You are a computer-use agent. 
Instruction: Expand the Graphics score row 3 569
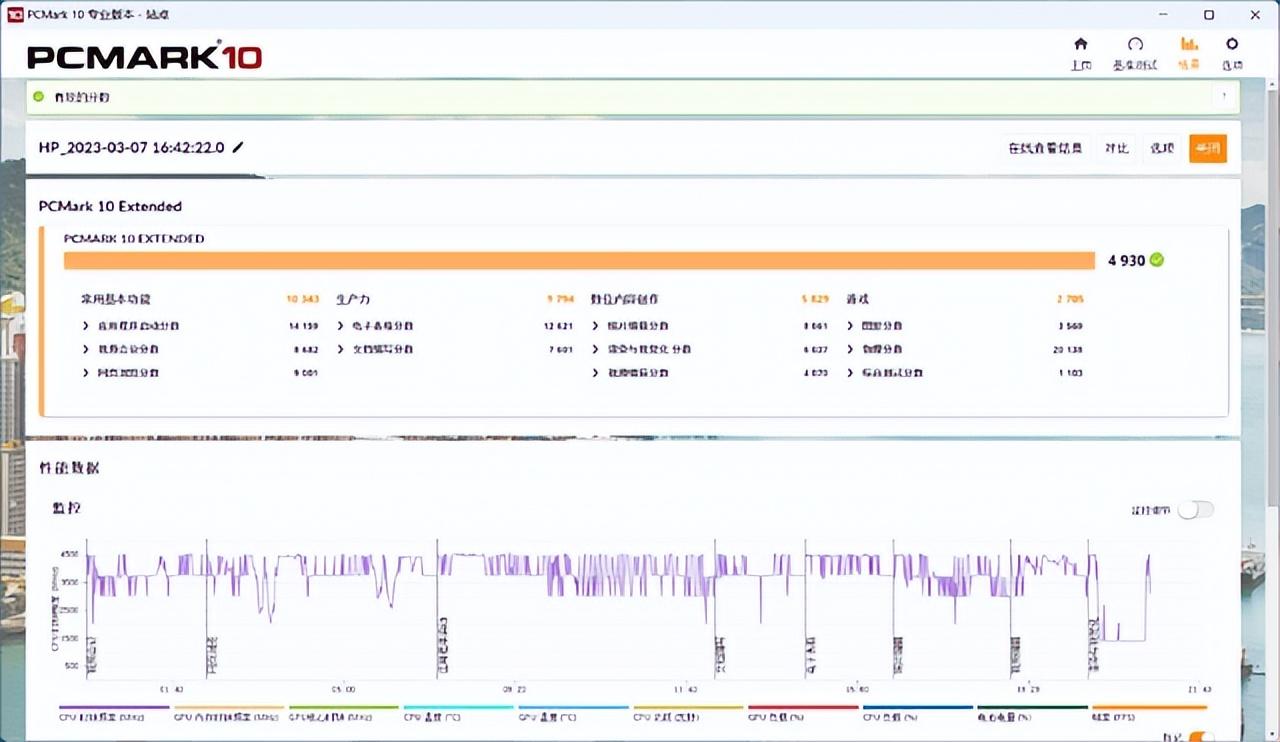point(965,326)
